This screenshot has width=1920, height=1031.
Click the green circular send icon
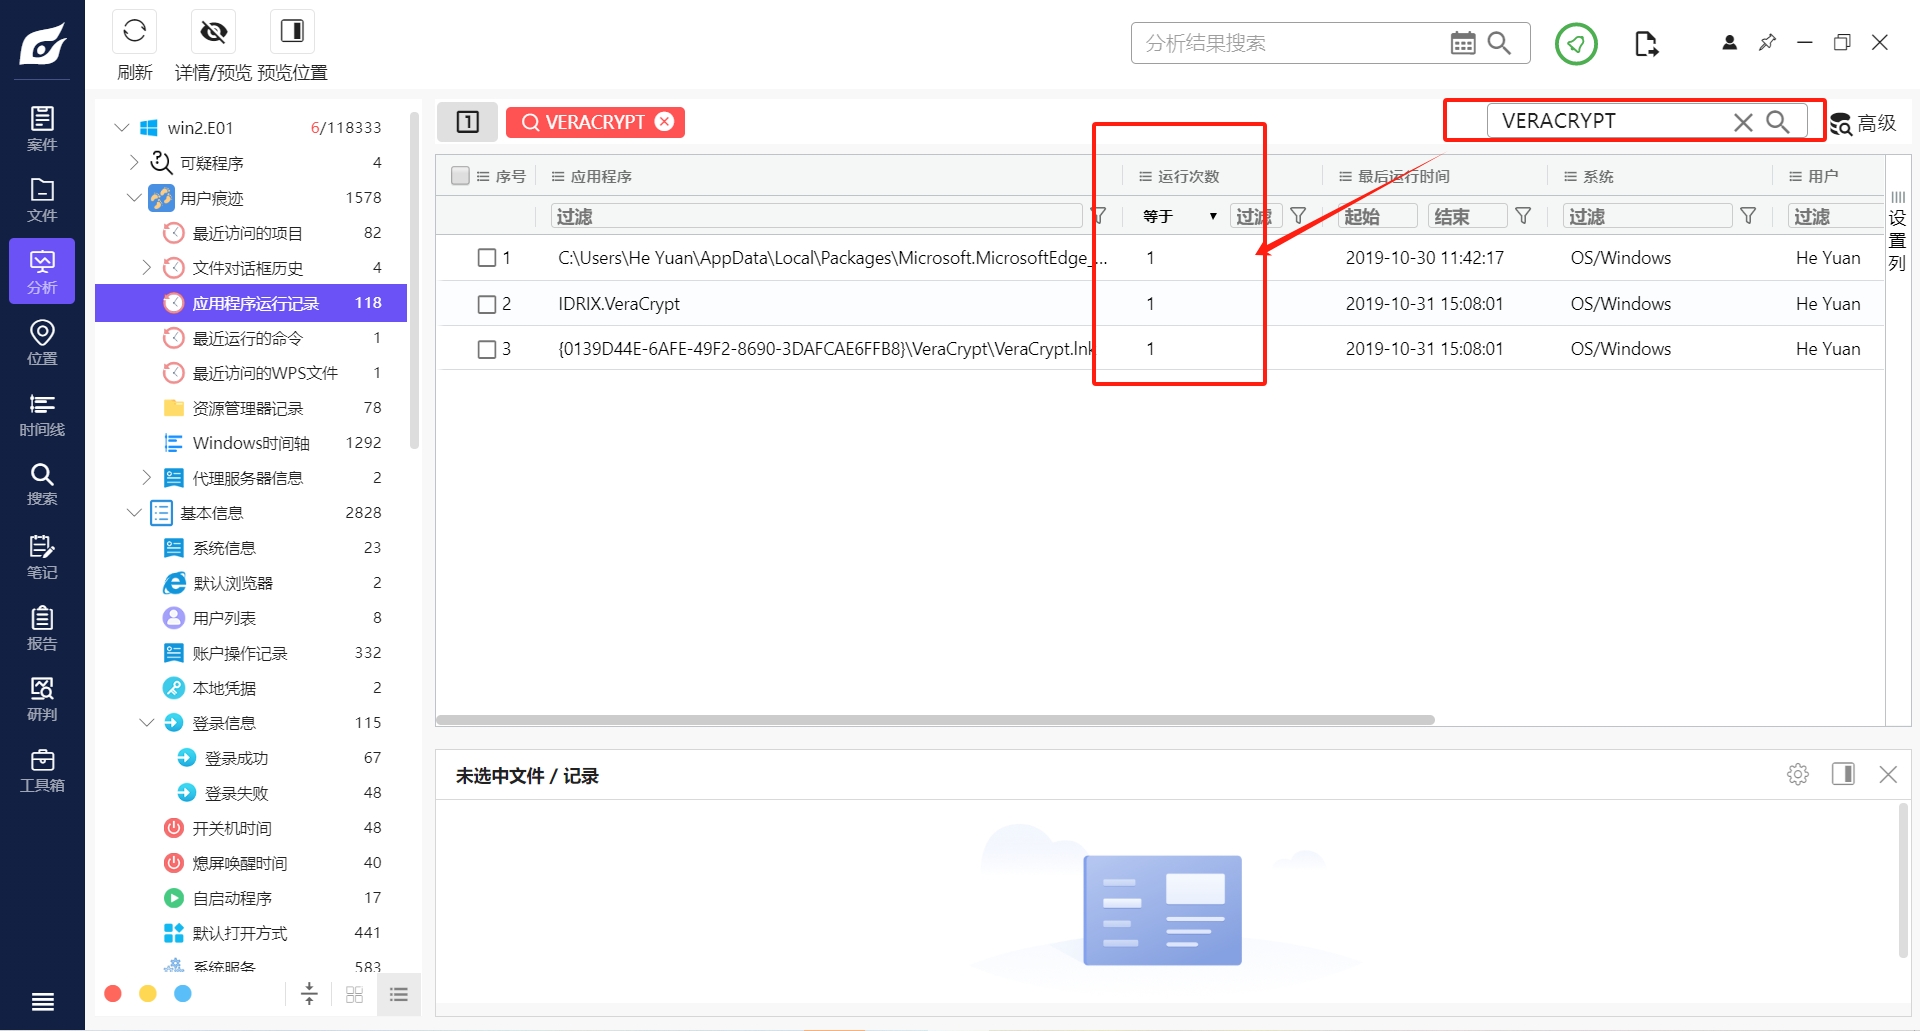coord(1576,44)
